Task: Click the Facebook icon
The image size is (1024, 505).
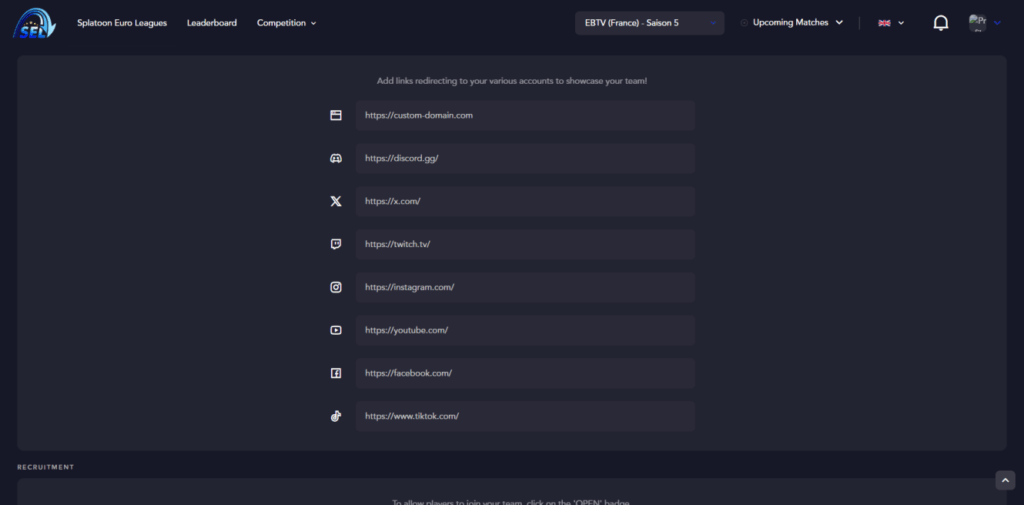Action: click(x=336, y=373)
